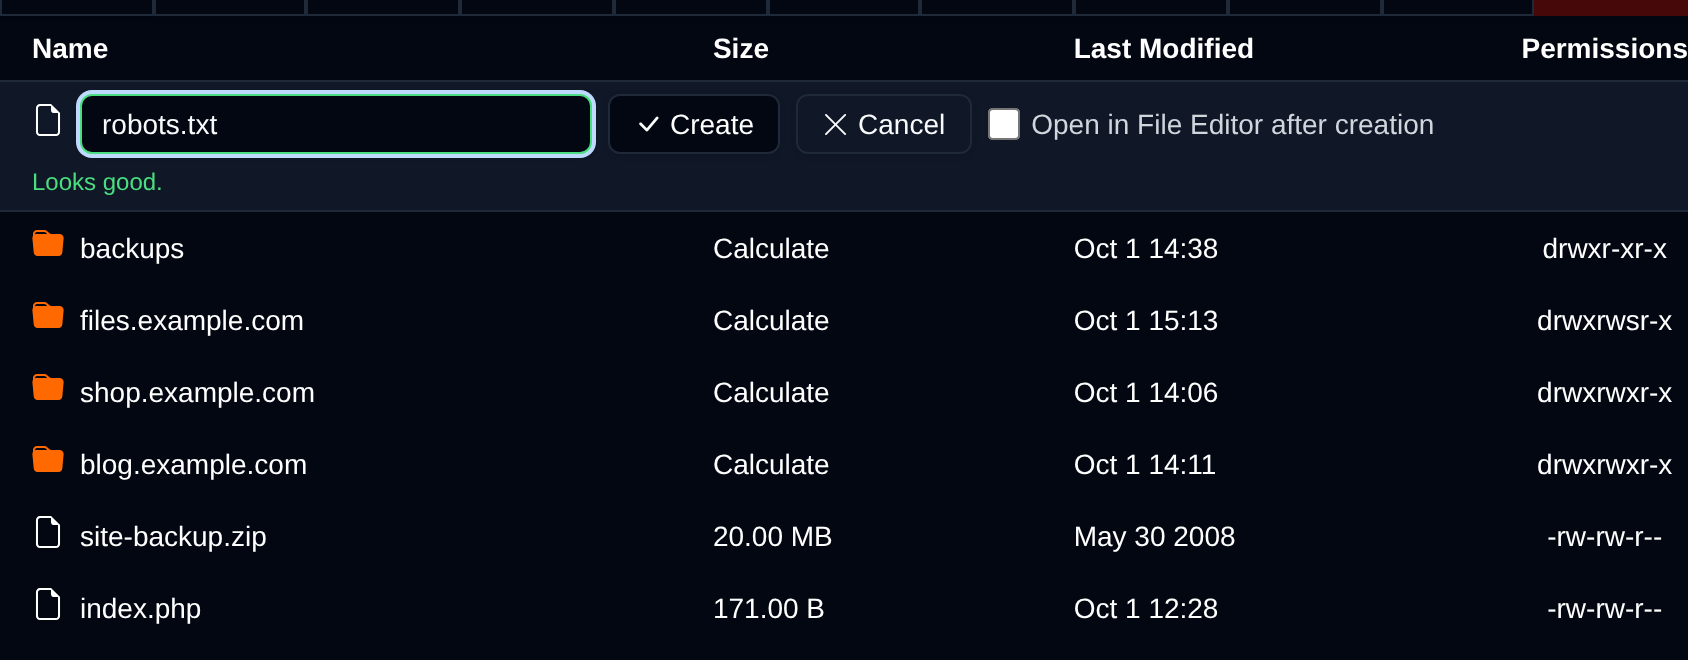Click the shop.example.com folder icon
1688x660 pixels.
48,388
